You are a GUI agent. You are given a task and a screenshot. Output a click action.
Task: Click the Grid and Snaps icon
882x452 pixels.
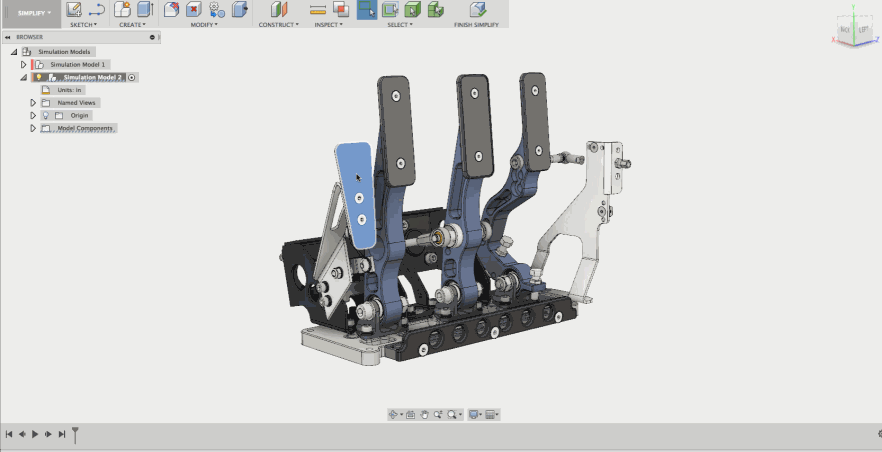[x=489, y=415]
